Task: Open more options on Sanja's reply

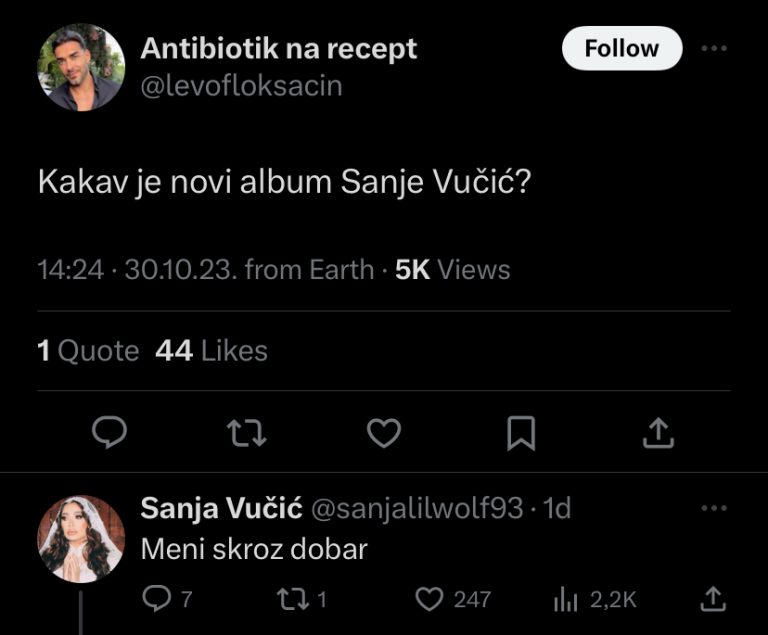Action: click(x=713, y=509)
